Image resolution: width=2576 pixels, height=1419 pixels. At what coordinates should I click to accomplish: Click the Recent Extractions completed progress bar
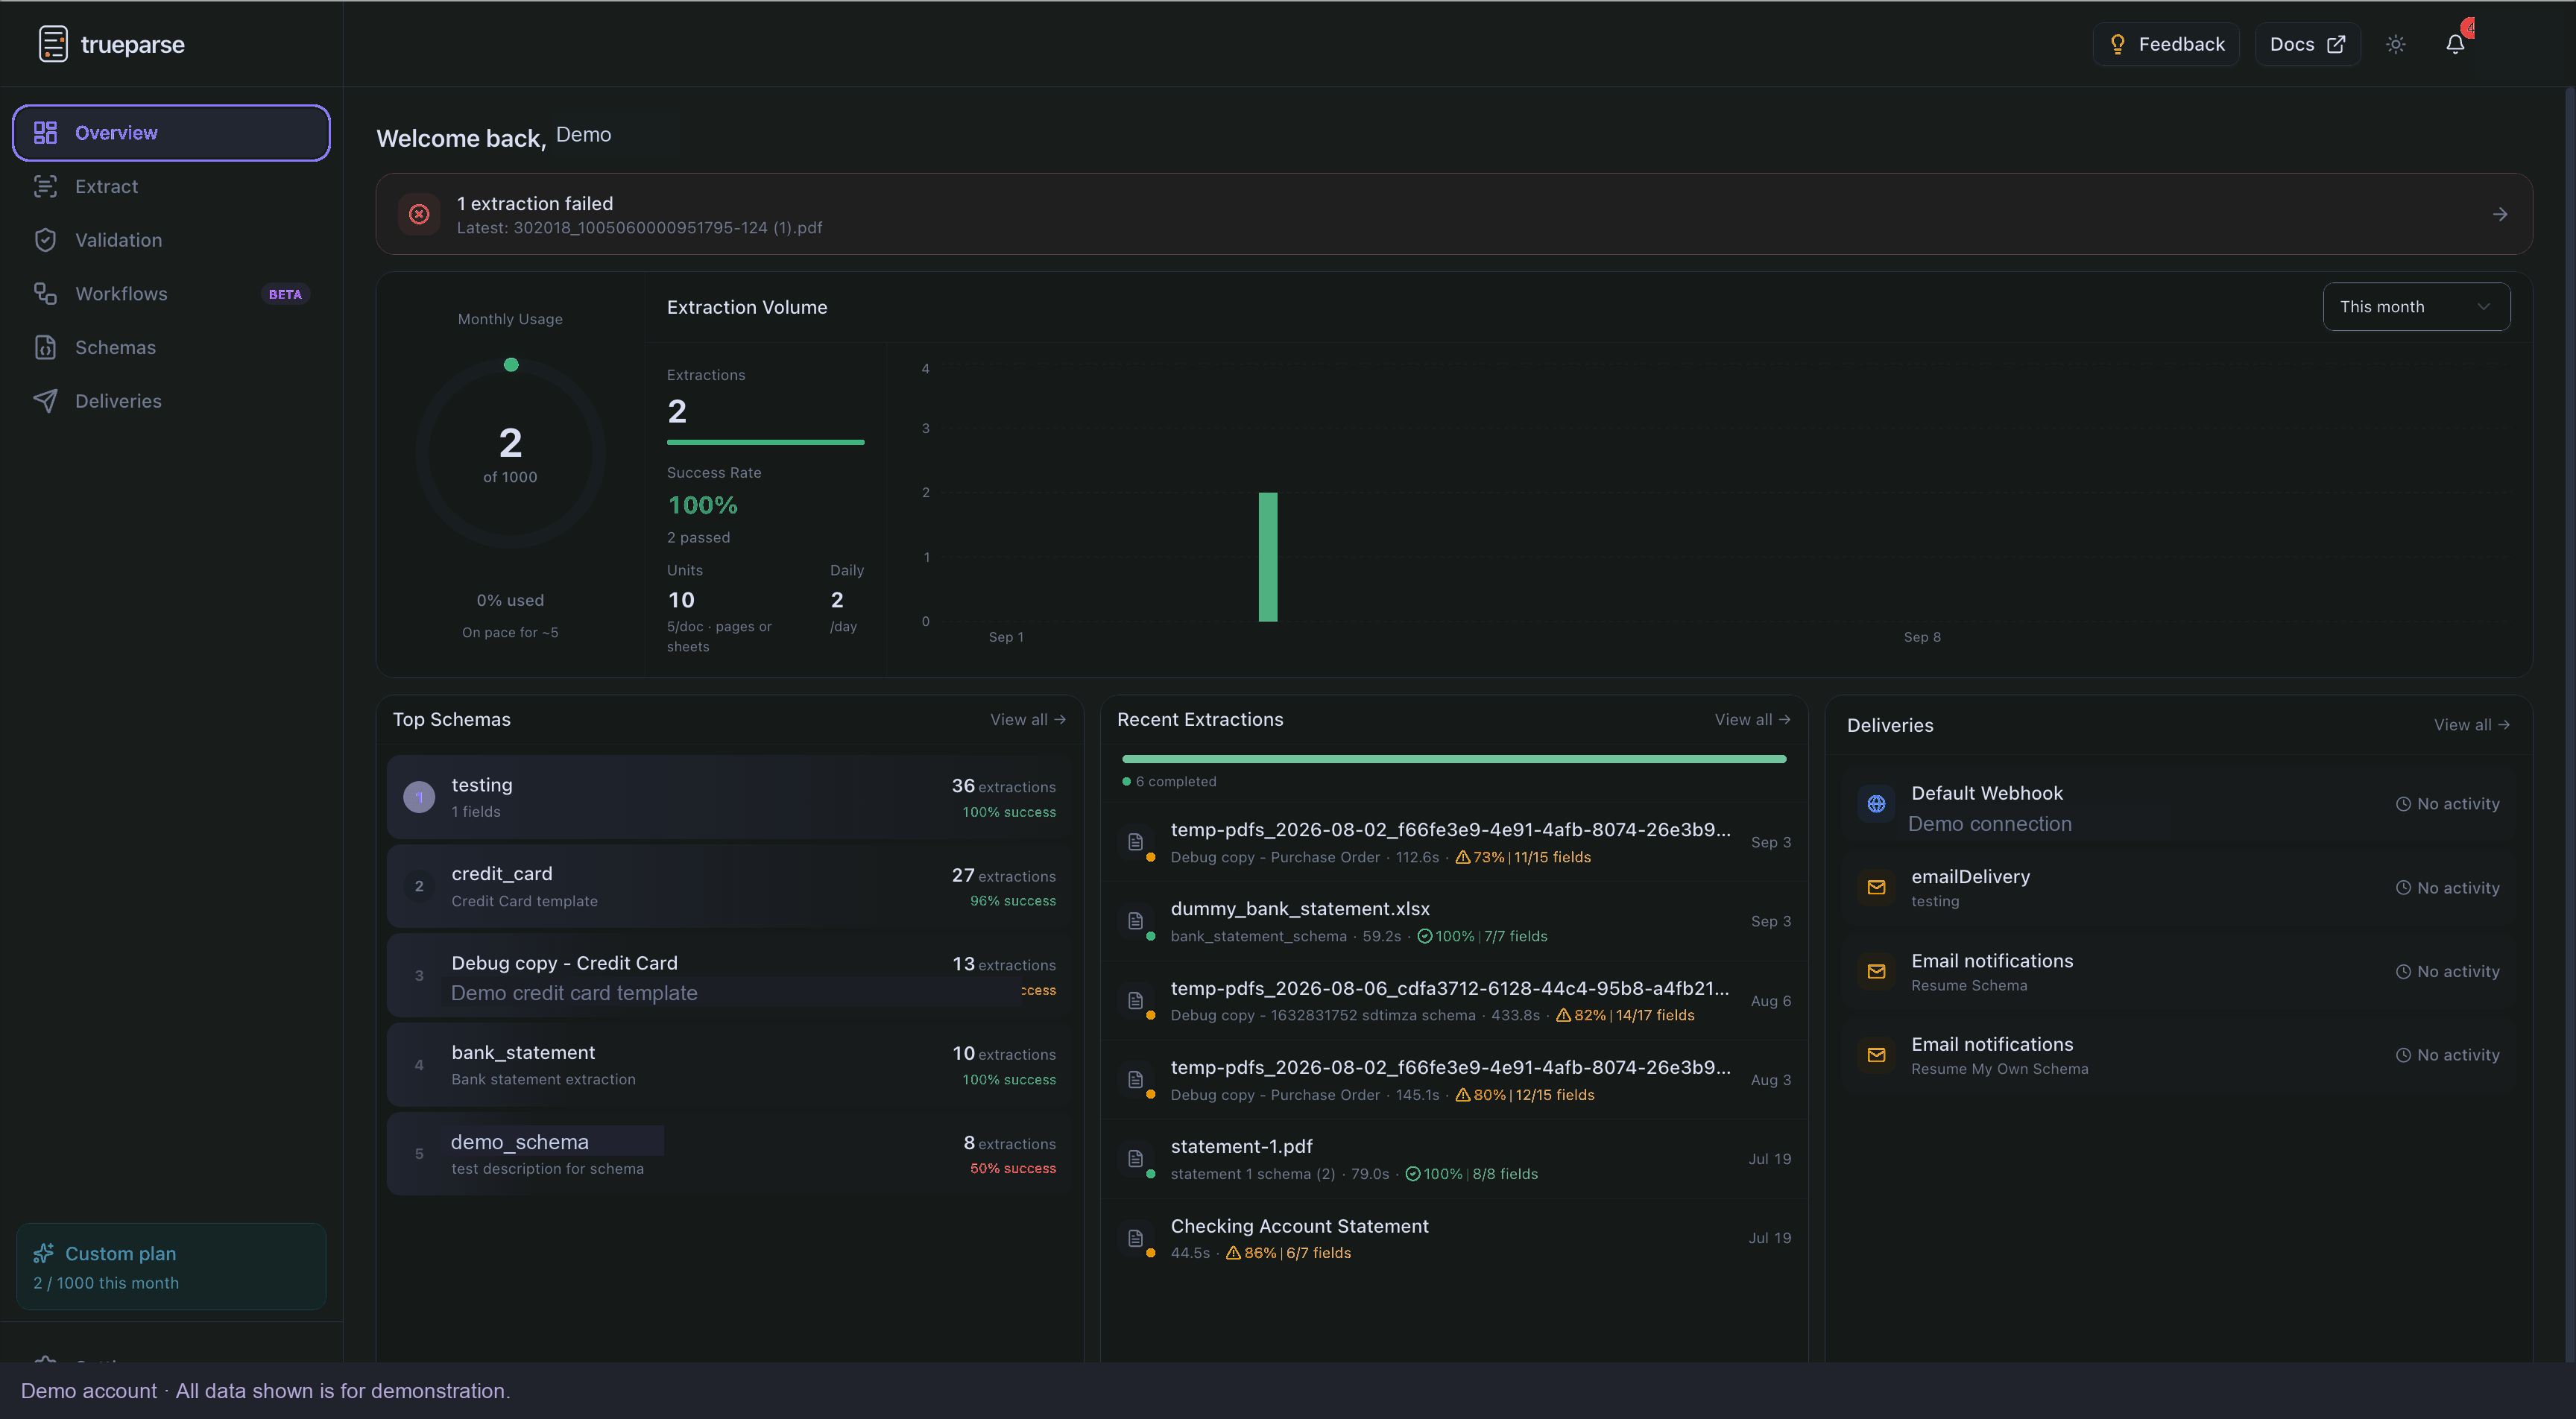click(x=1454, y=759)
